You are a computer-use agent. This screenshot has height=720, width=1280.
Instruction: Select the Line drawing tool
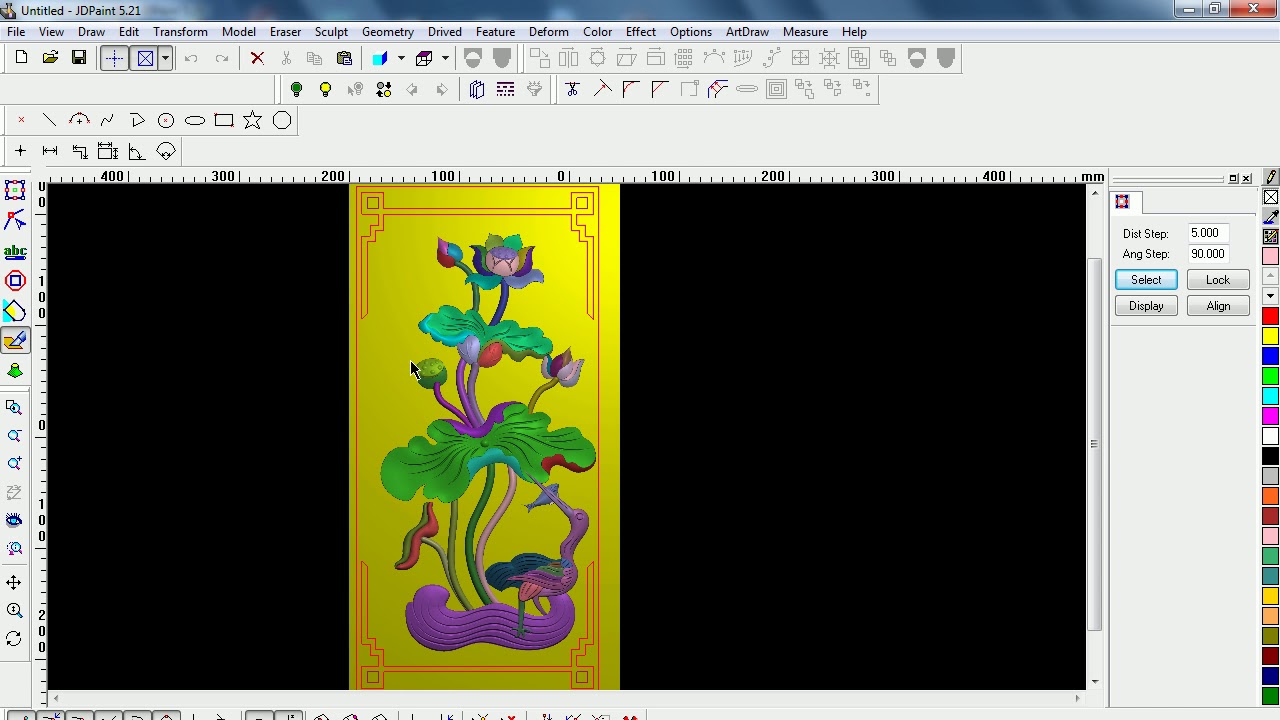pyautogui.click(x=50, y=121)
